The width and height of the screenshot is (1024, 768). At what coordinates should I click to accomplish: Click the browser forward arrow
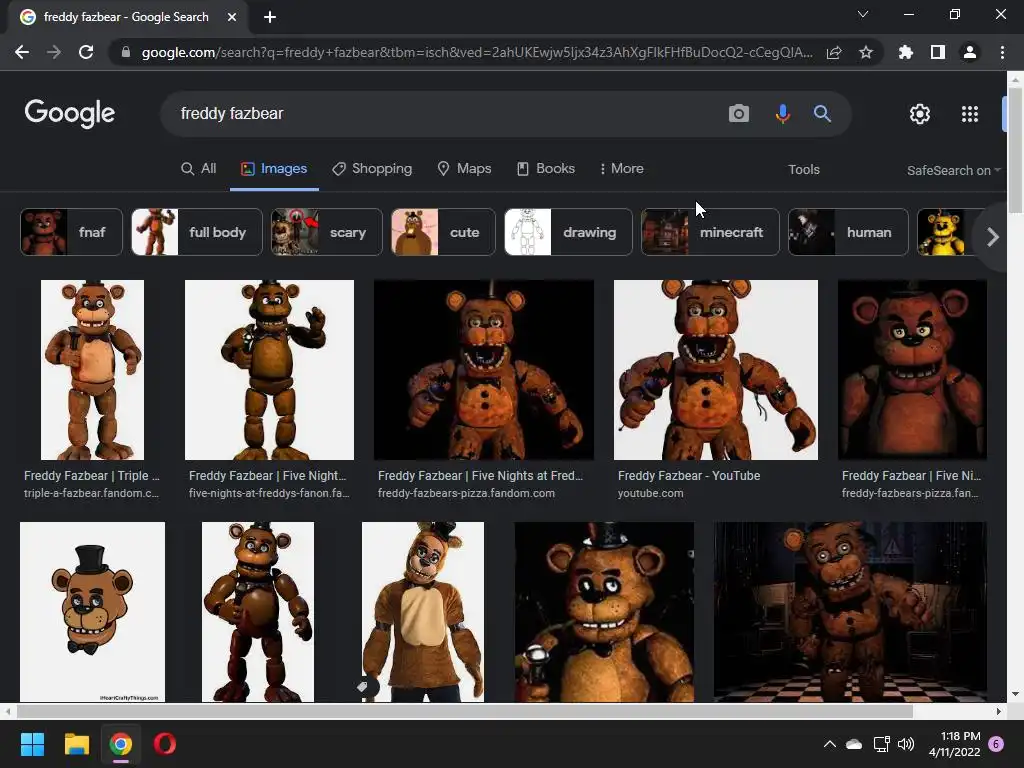(54, 52)
